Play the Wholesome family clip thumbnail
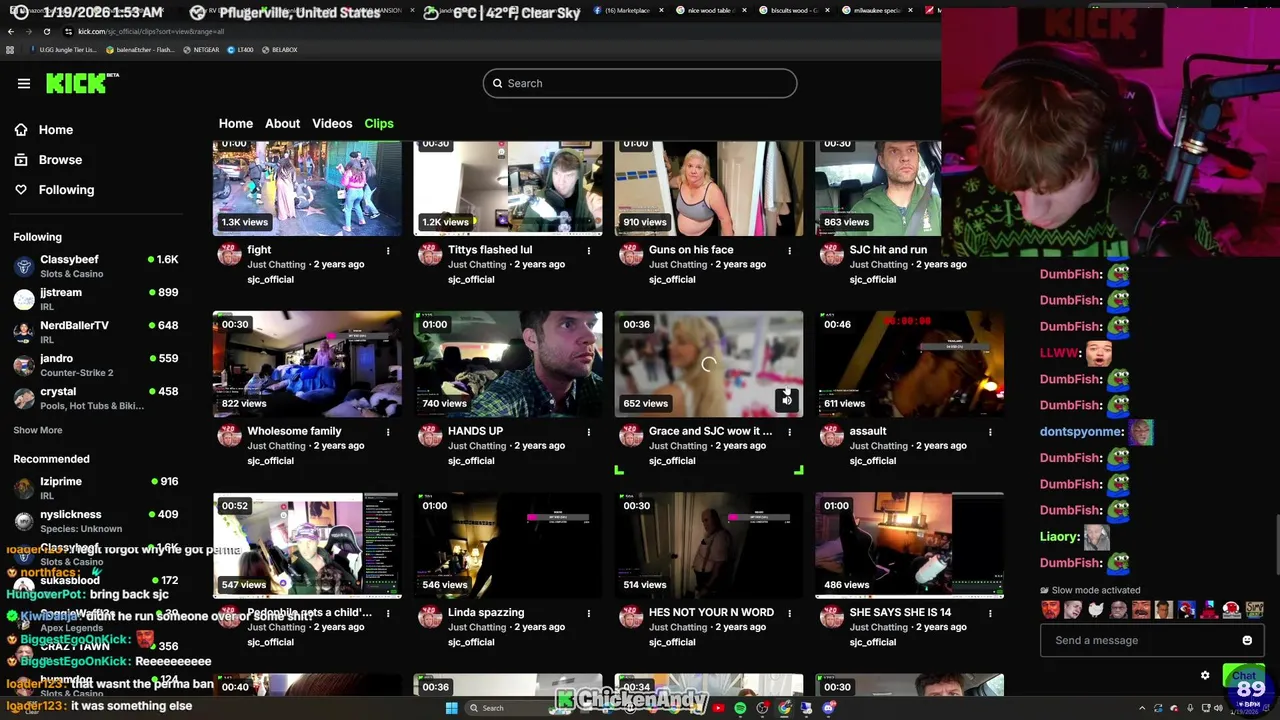The height and width of the screenshot is (720, 1280). click(x=307, y=364)
